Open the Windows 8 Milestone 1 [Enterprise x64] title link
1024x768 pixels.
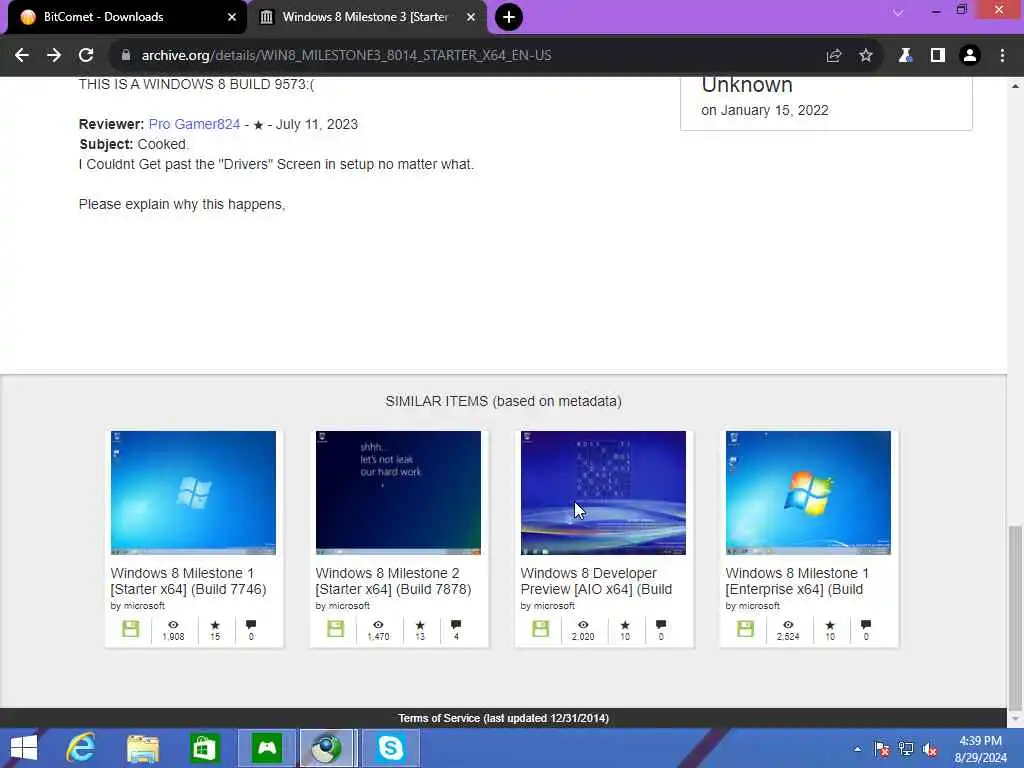click(x=797, y=581)
